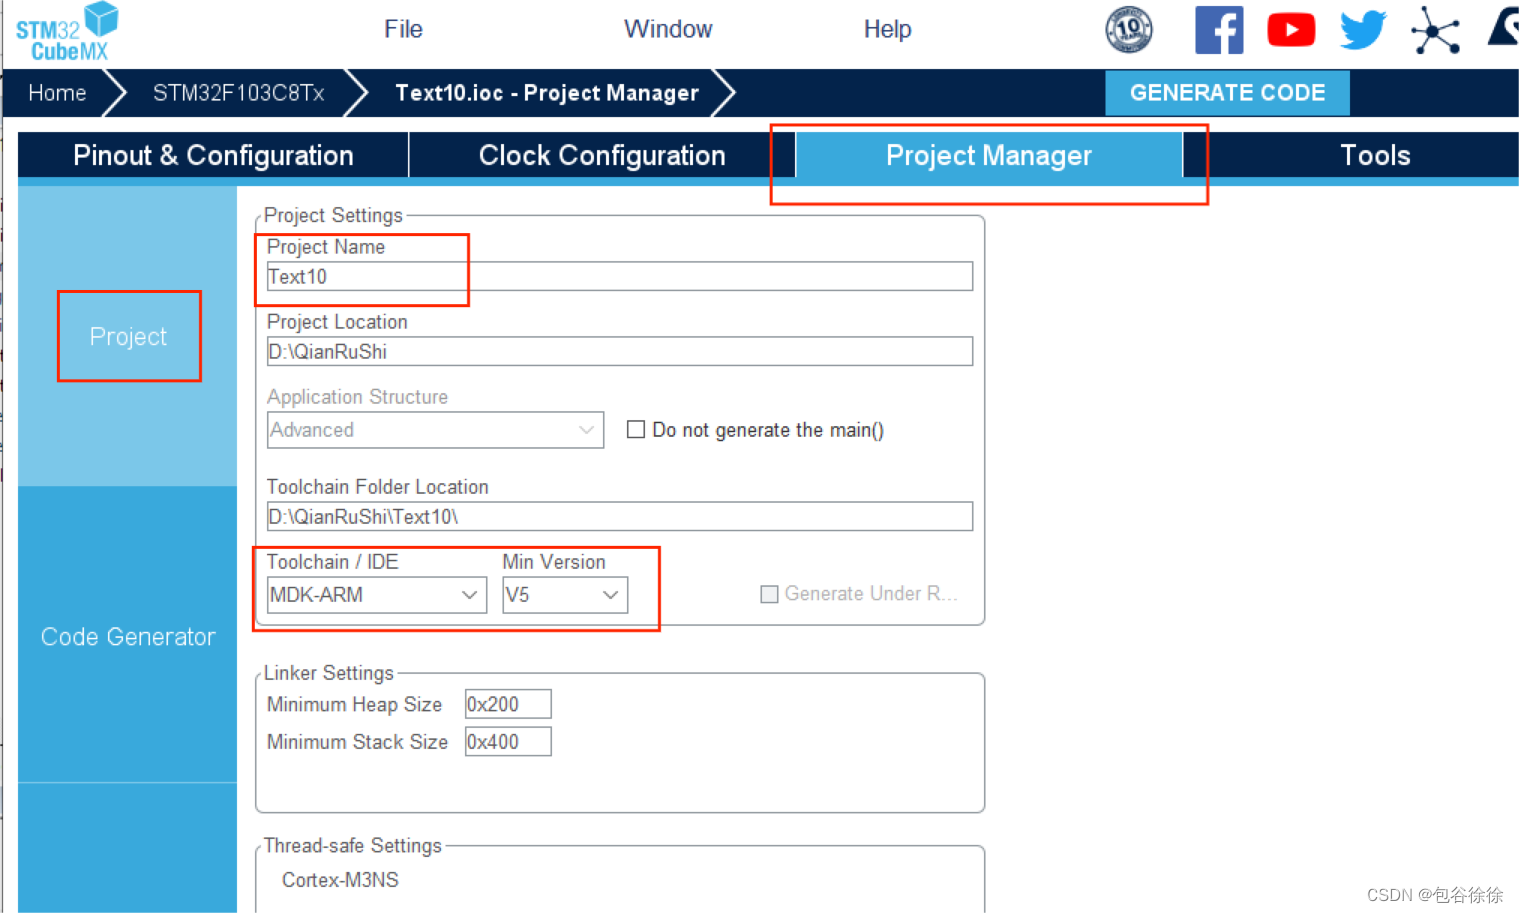The height and width of the screenshot is (913, 1519).
Task: Switch to Pinout & Configuration tab
Action: 213,155
